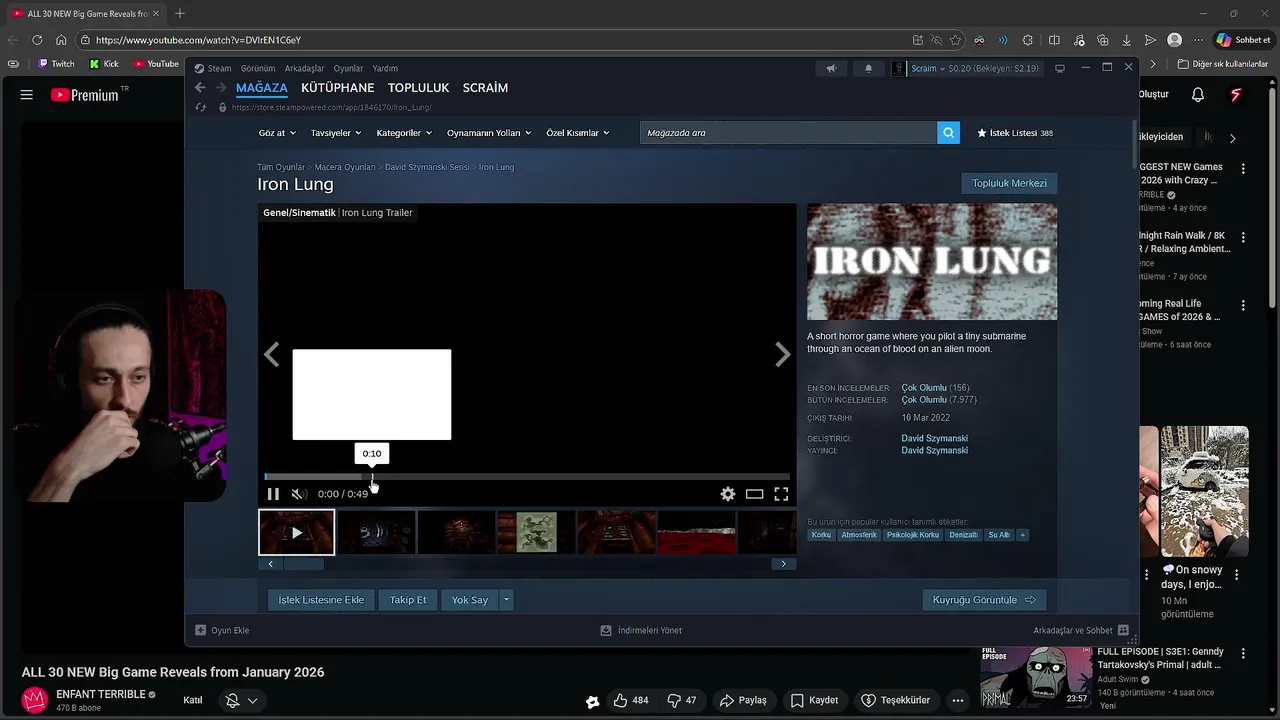The image size is (1280, 720).
Task: Select the red blood ocean thumbnail
Action: click(696, 532)
